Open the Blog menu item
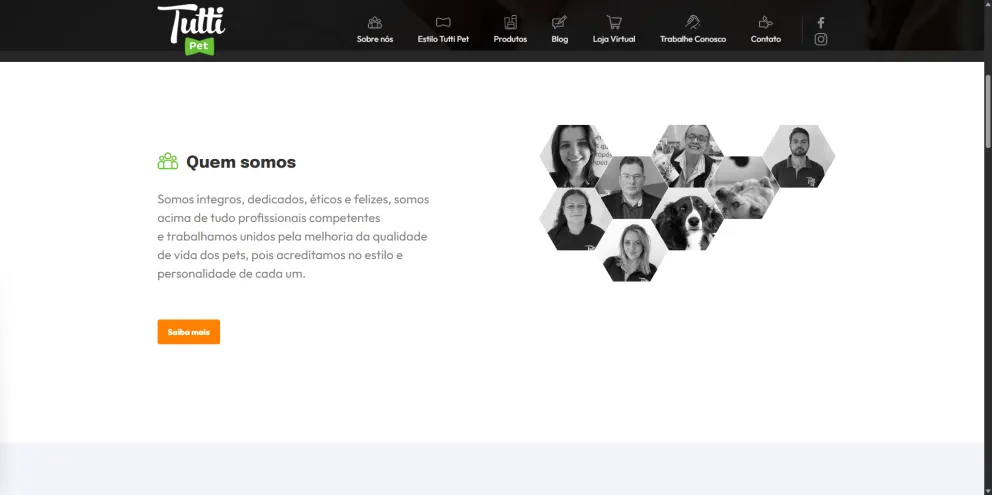992x495 pixels. tap(559, 39)
